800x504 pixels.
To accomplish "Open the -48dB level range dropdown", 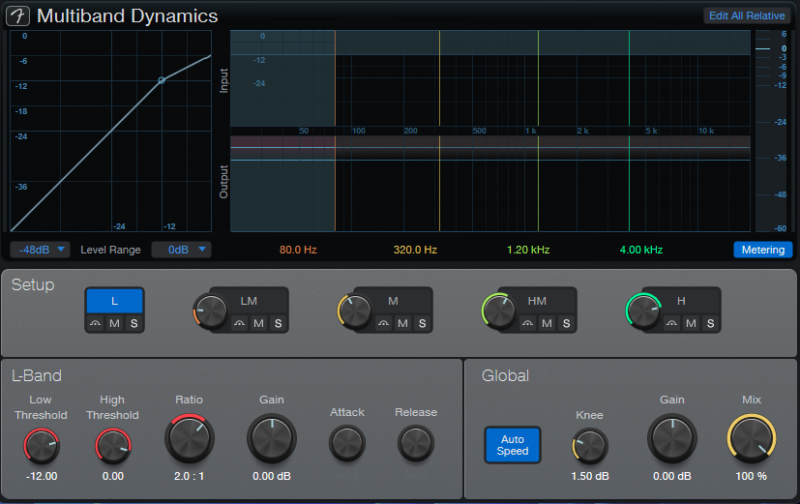I will point(41,249).
